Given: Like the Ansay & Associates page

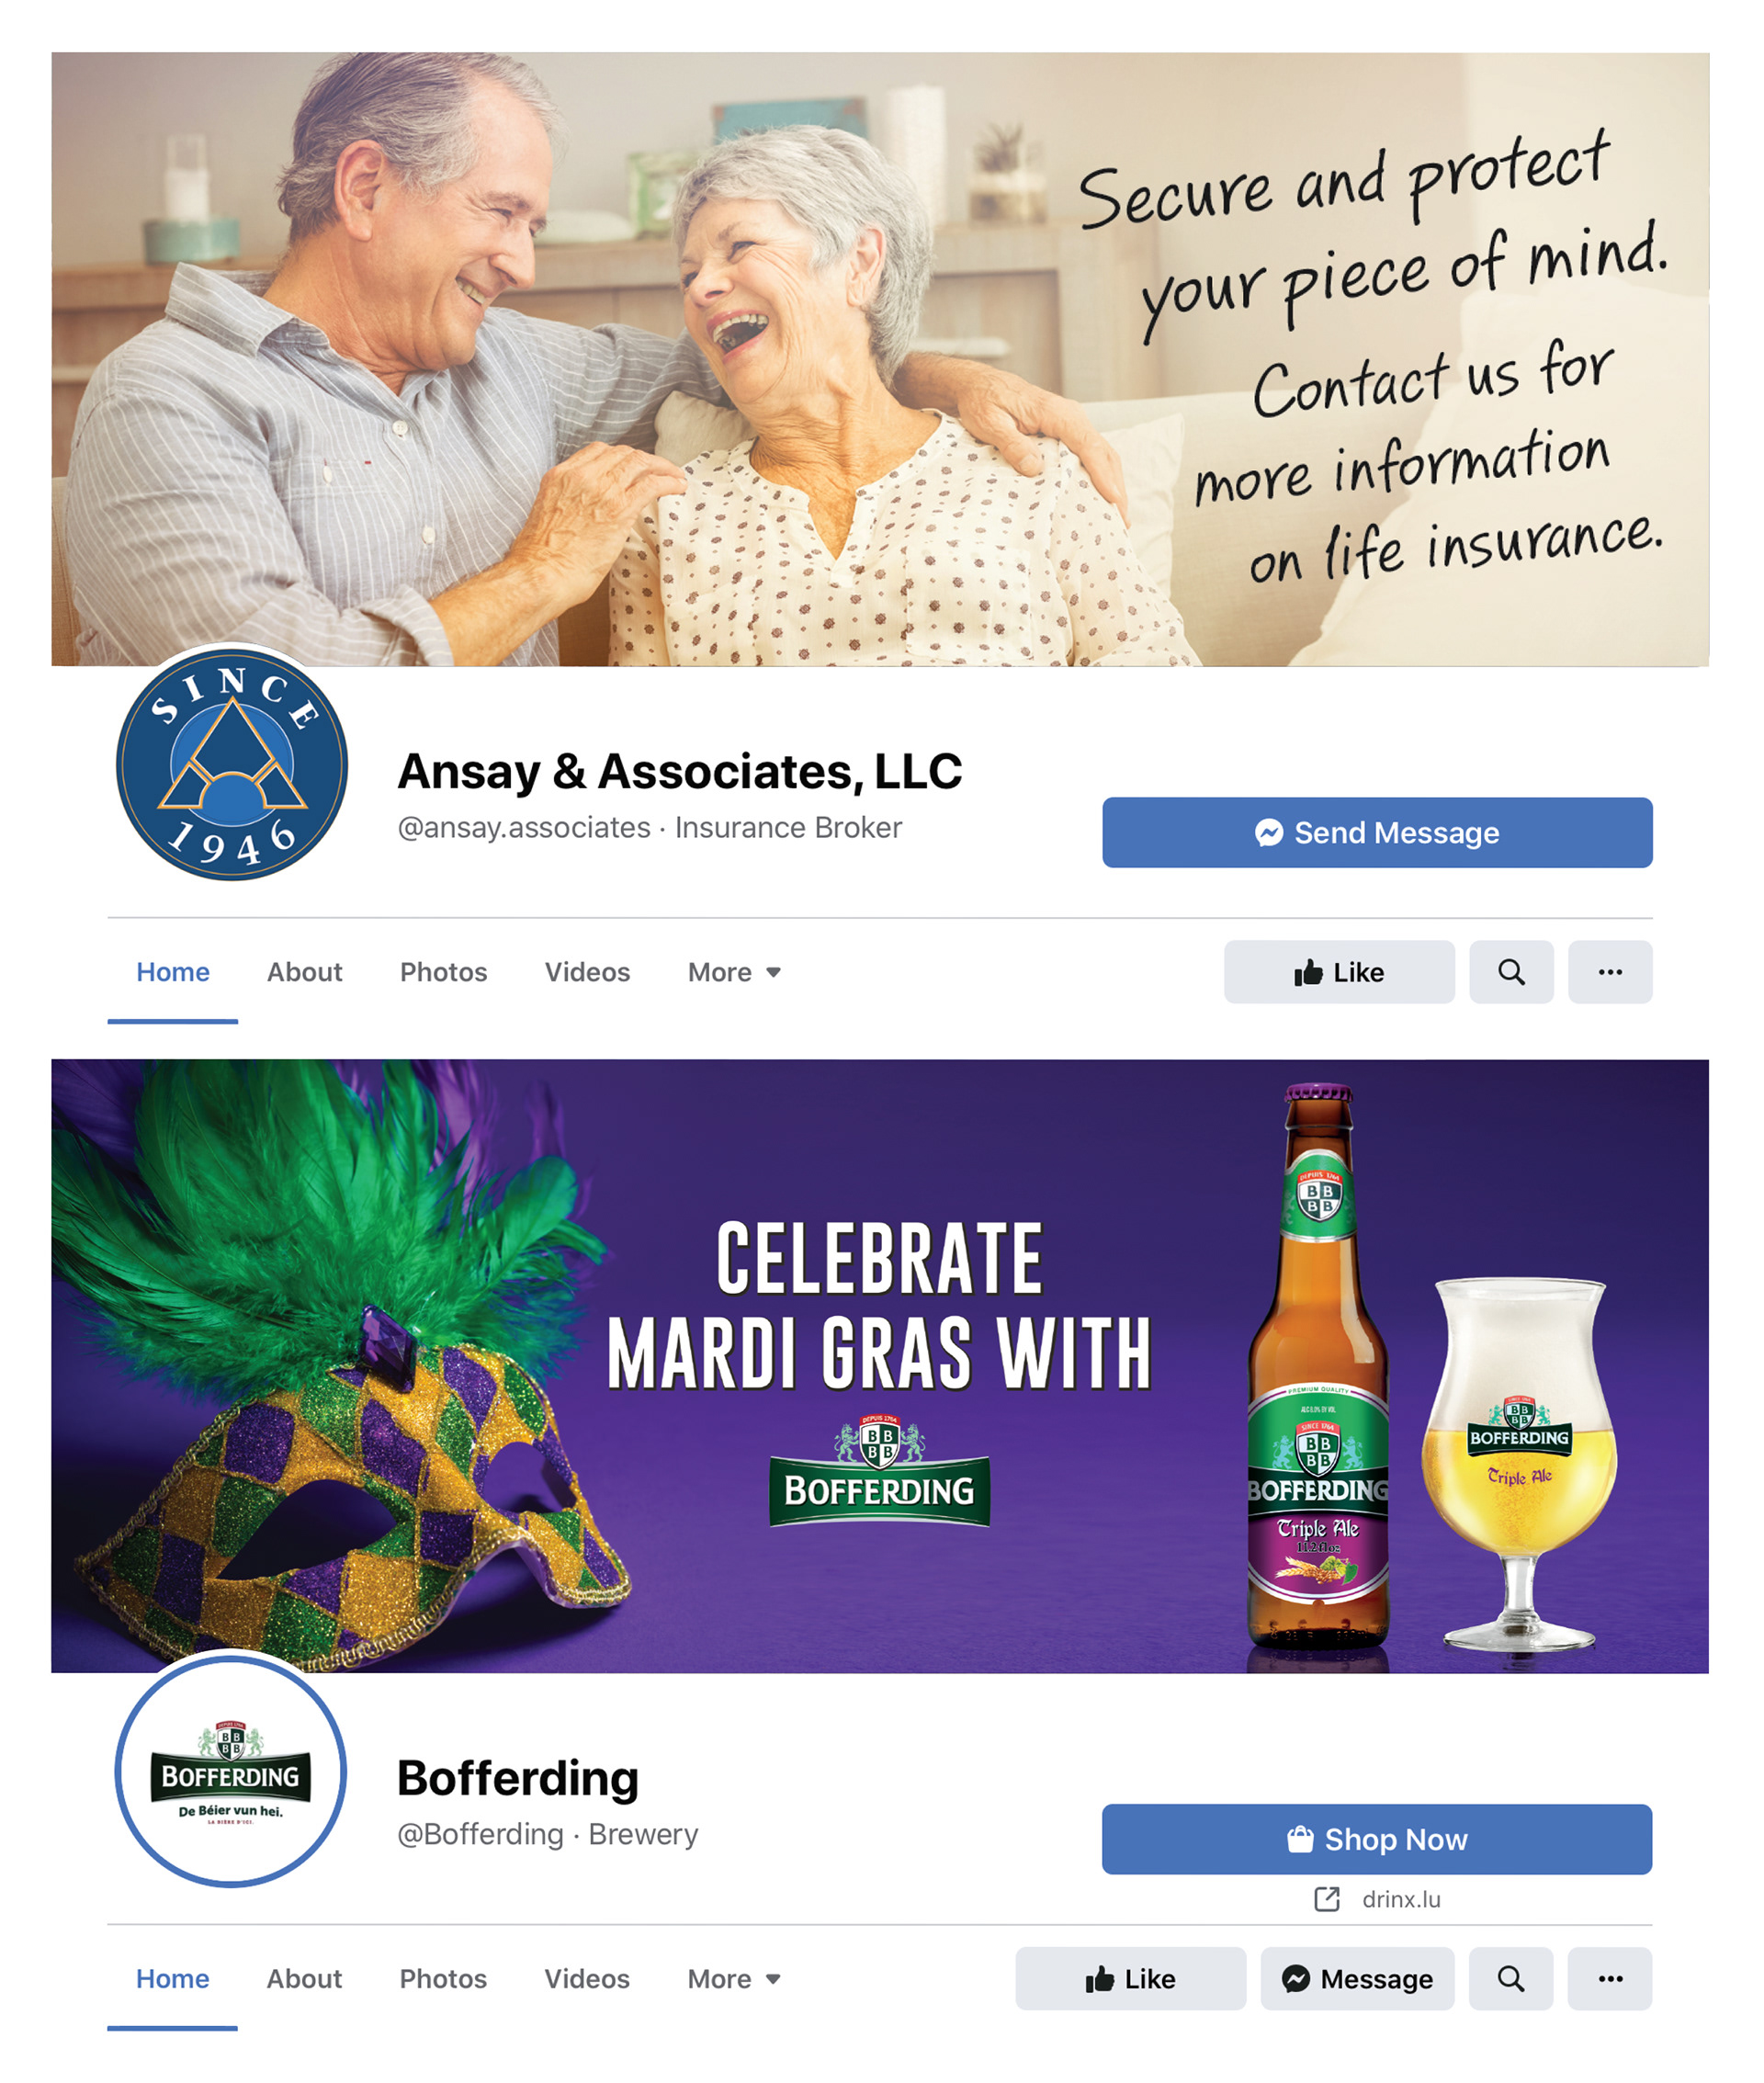Looking at the screenshot, I should (x=1339, y=972).
